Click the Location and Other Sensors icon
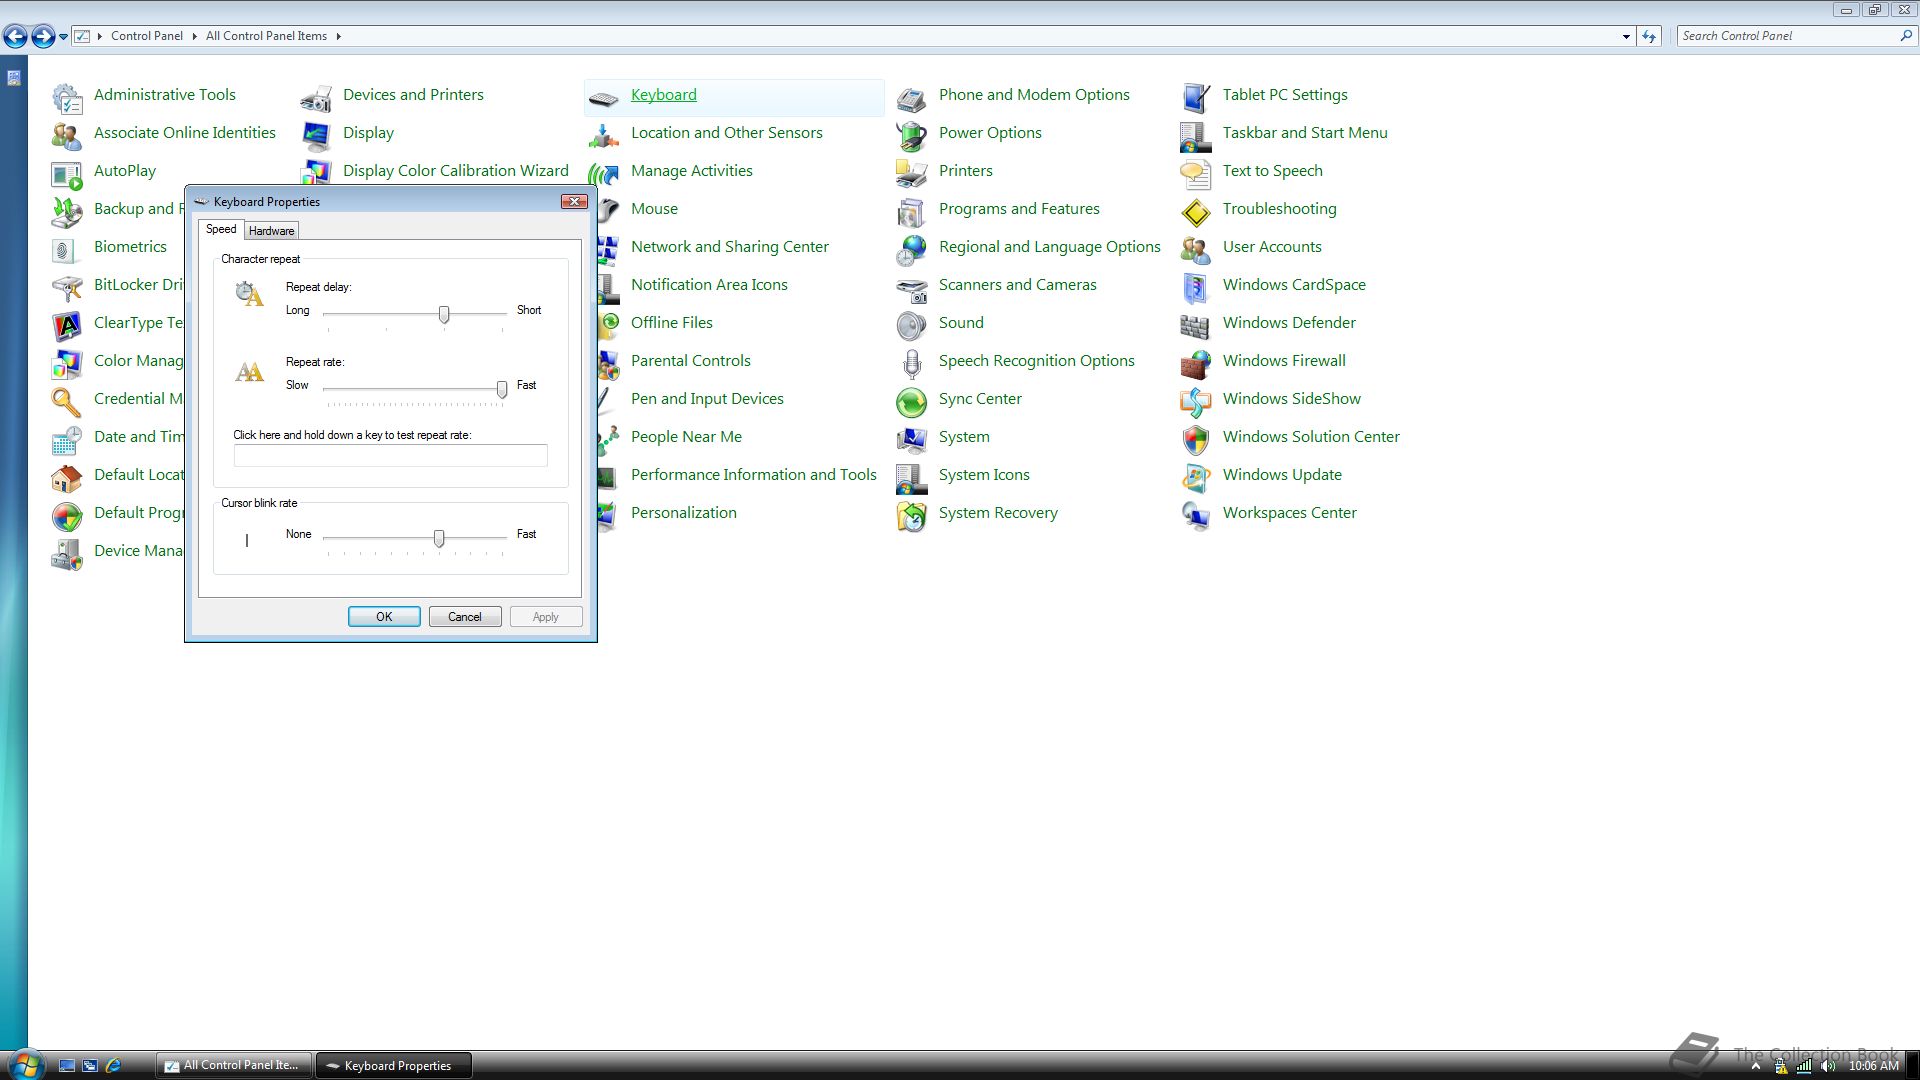Viewport: 1920px width, 1080px height. pyautogui.click(x=604, y=136)
